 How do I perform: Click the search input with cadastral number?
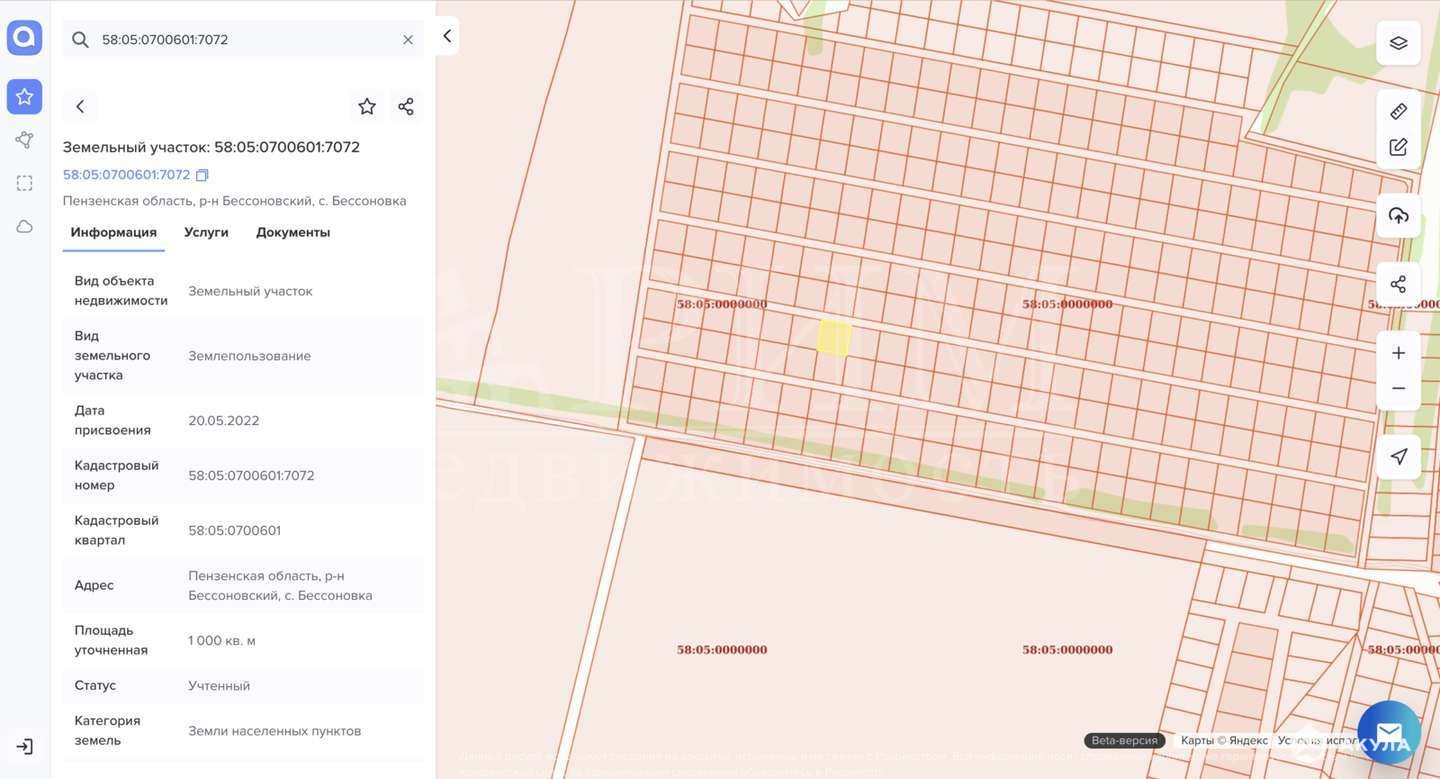click(x=243, y=40)
